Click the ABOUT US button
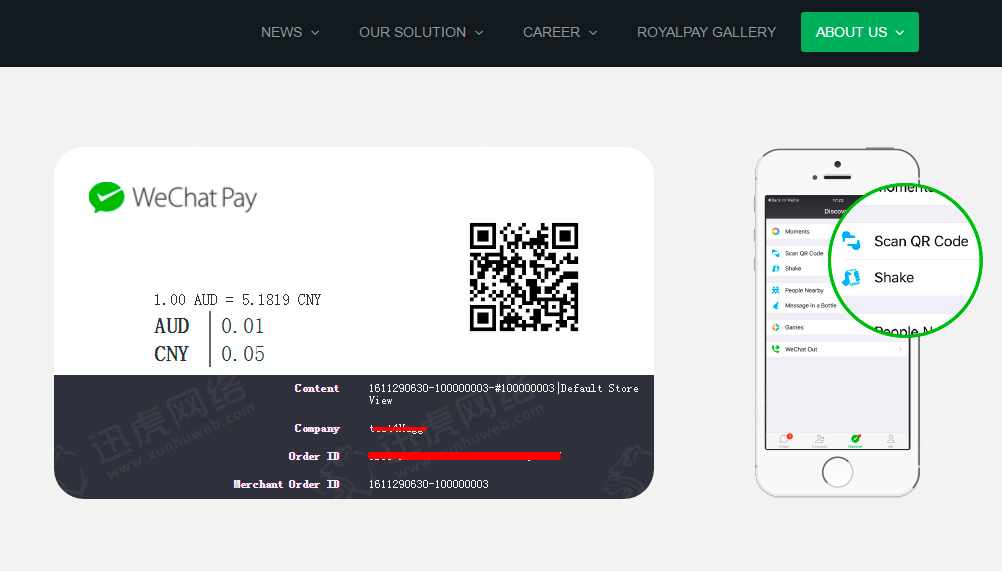1002x571 pixels. pos(859,32)
